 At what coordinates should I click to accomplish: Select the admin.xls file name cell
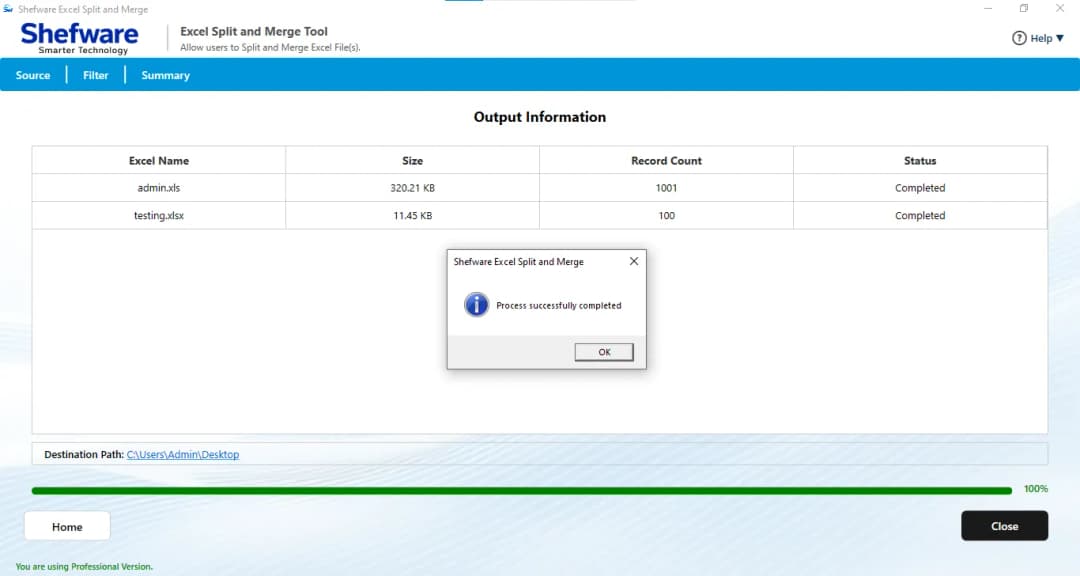[158, 187]
